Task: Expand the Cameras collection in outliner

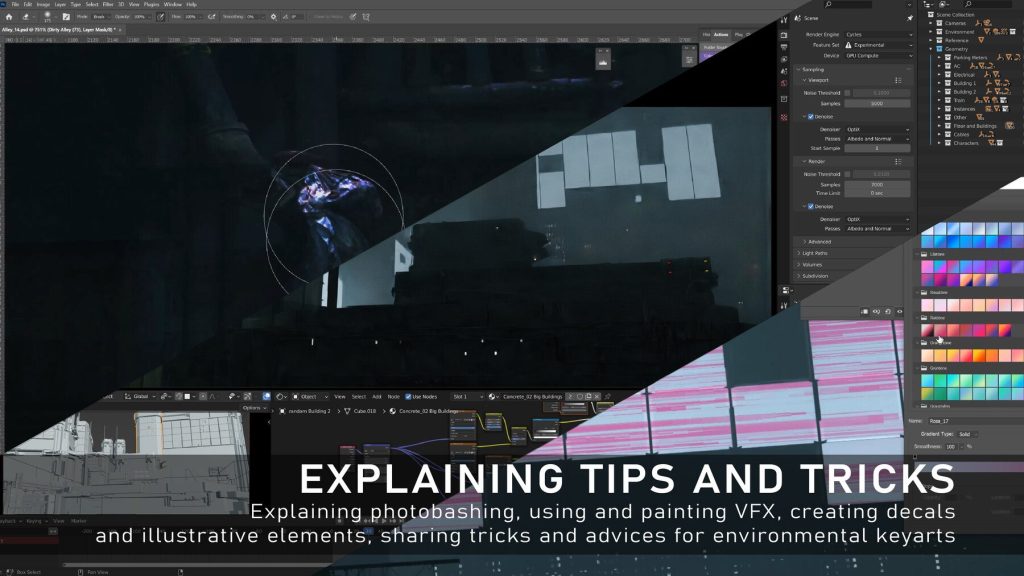Action: click(931, 23)
